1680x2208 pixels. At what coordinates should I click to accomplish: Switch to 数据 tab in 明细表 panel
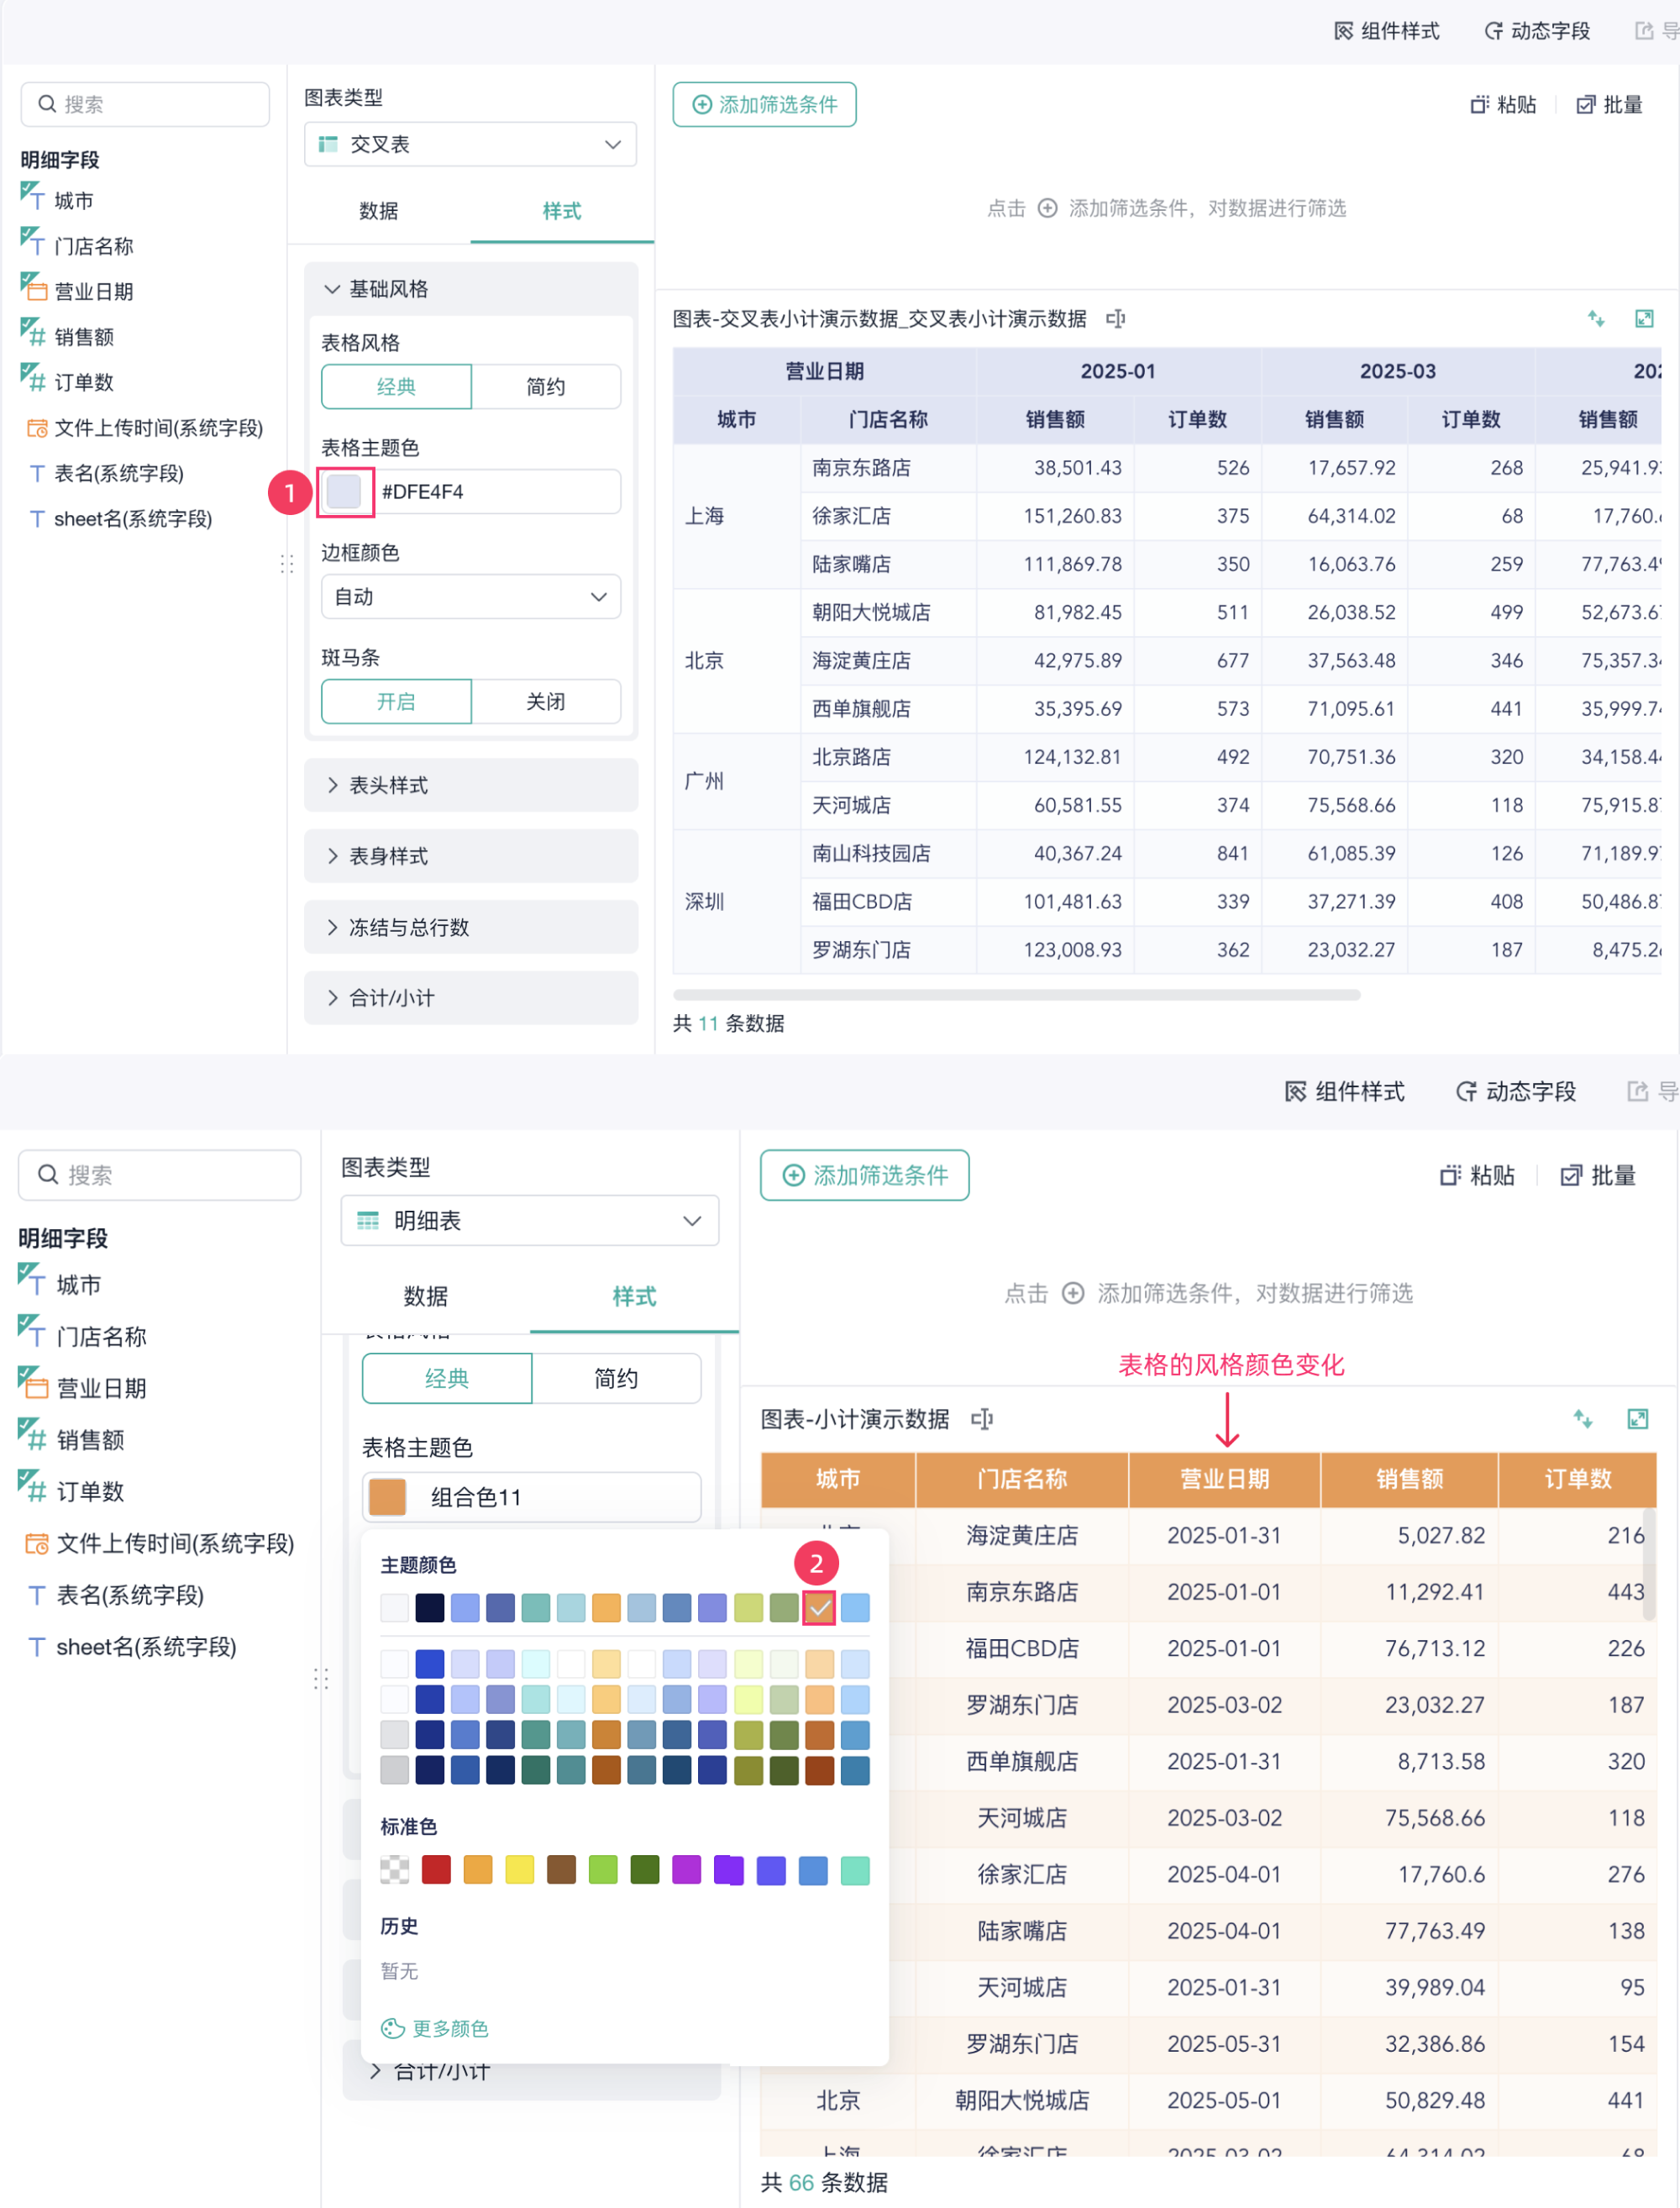coord(426,1297)
